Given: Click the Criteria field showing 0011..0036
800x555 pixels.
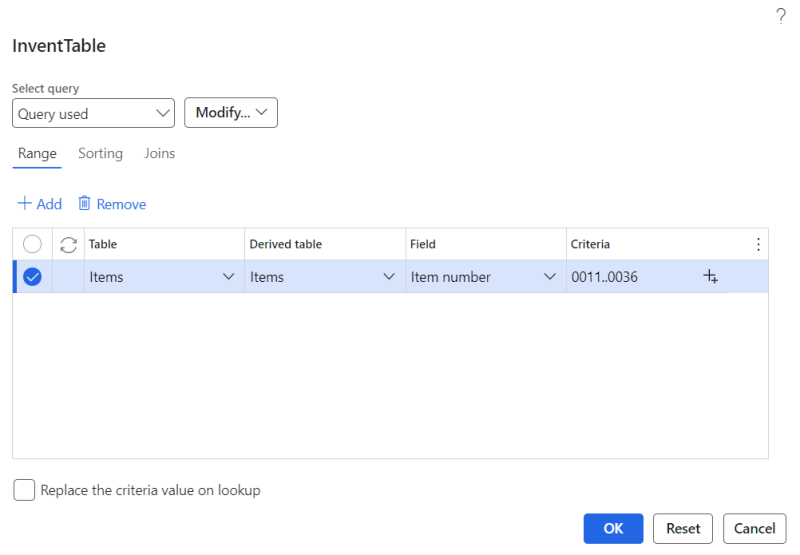Looking at the screenshot, I should (x=630, y=277).
